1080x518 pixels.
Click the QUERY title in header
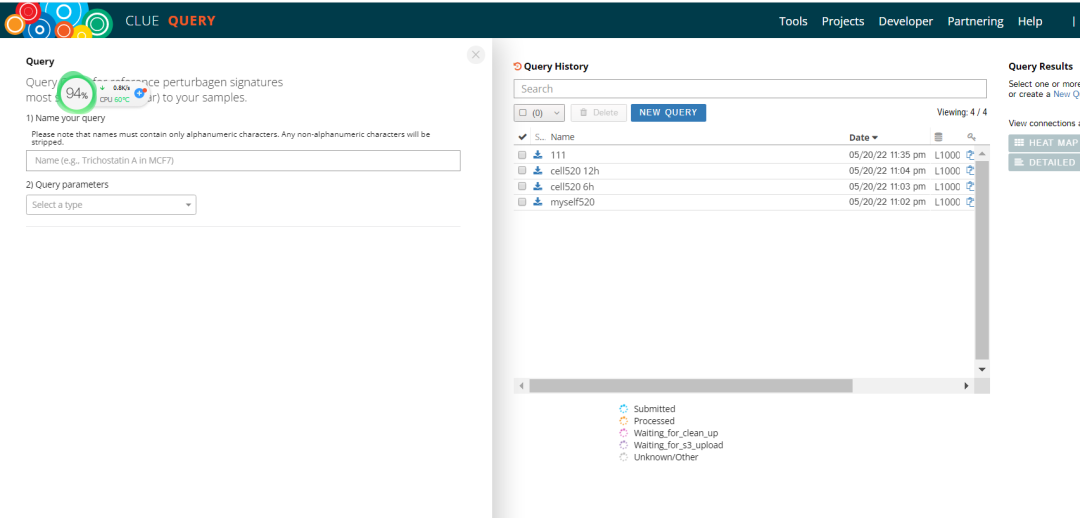coord(191,21)
